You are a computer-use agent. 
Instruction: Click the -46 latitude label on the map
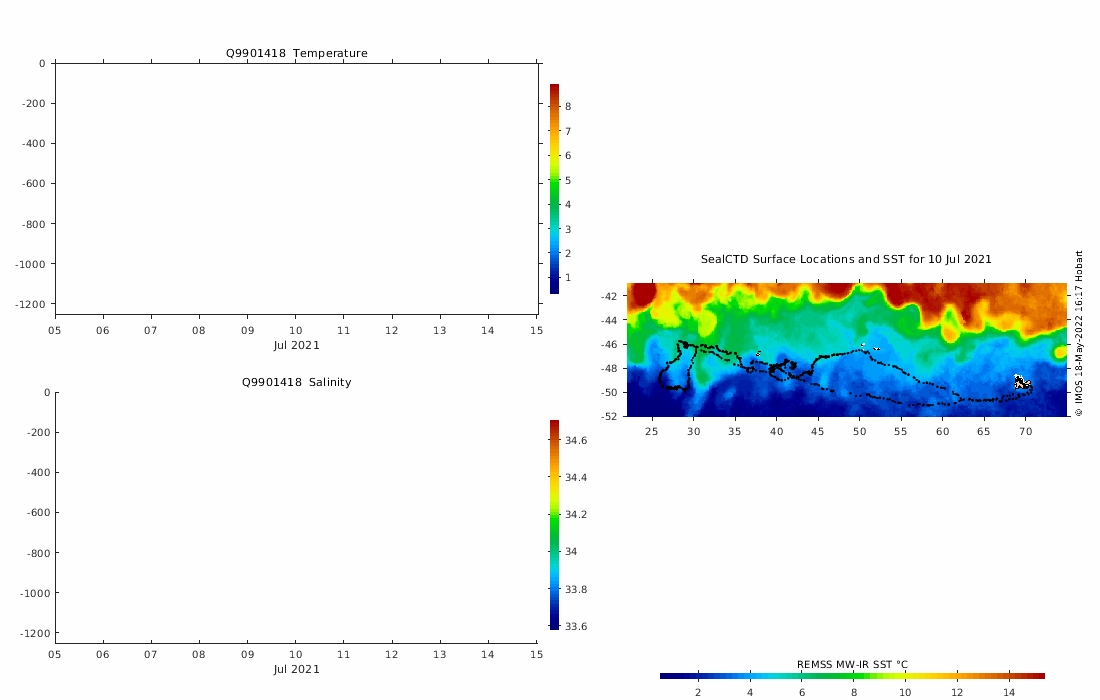(x=610, y=344)
